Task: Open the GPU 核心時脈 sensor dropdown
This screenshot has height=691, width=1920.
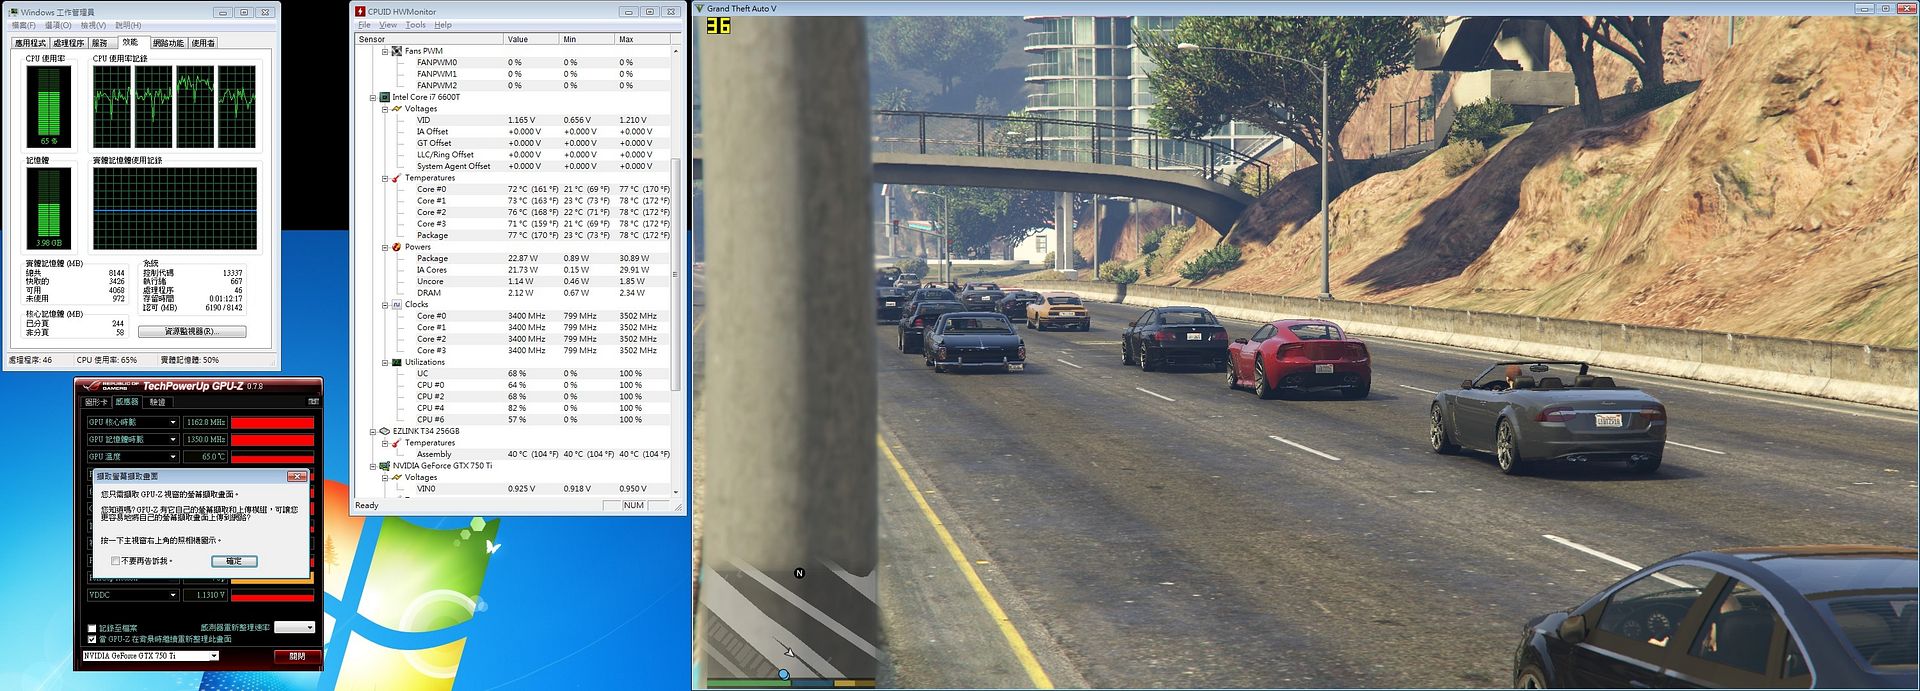Action: [x=173, y=422]
